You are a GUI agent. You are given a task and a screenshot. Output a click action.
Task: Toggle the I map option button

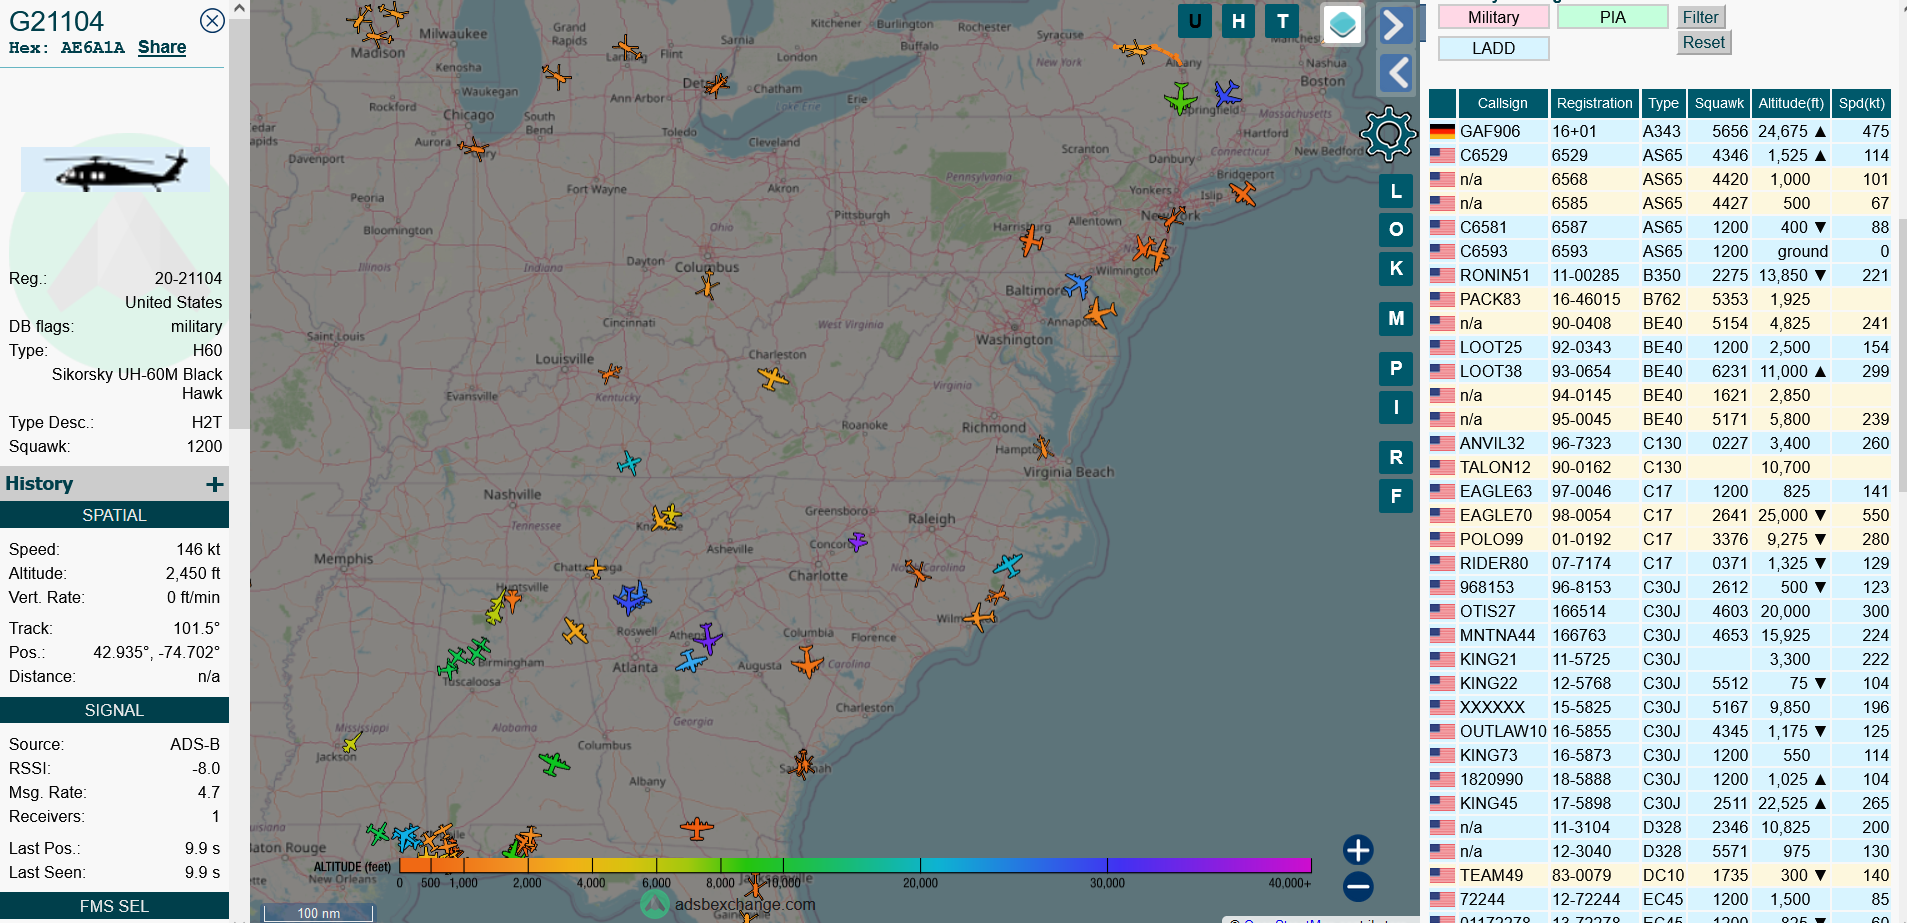pyautogui.click(x=1396, y=407)
